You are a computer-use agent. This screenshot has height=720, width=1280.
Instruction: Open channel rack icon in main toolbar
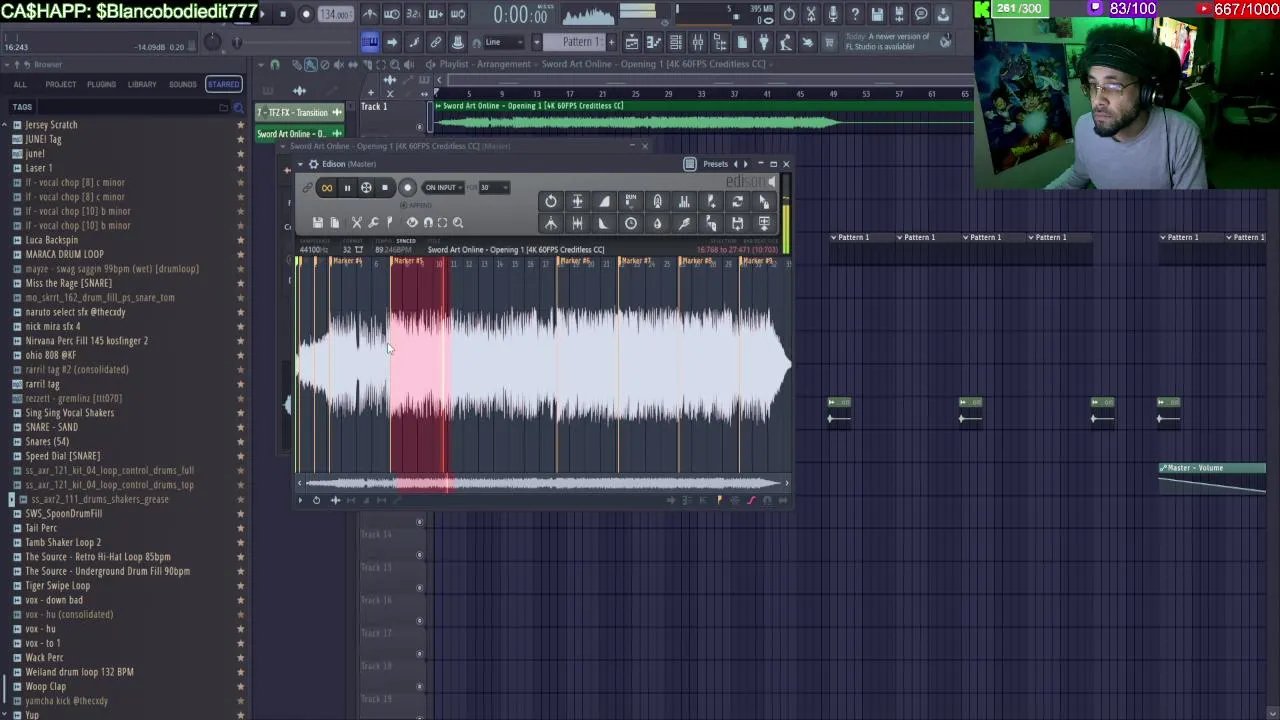click(676, 42)
